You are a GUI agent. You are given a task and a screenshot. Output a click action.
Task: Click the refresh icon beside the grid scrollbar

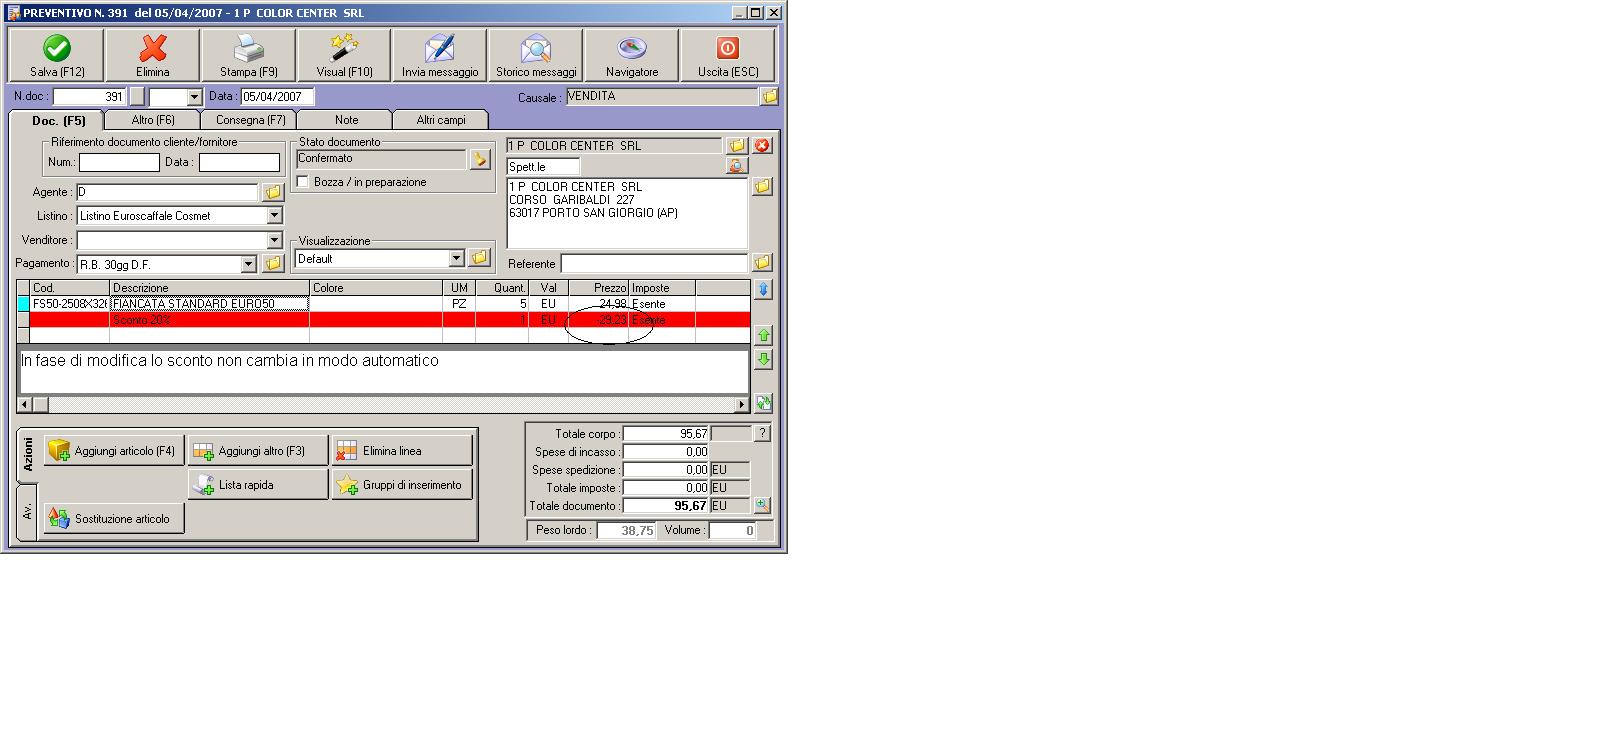[x=763, y=403]
